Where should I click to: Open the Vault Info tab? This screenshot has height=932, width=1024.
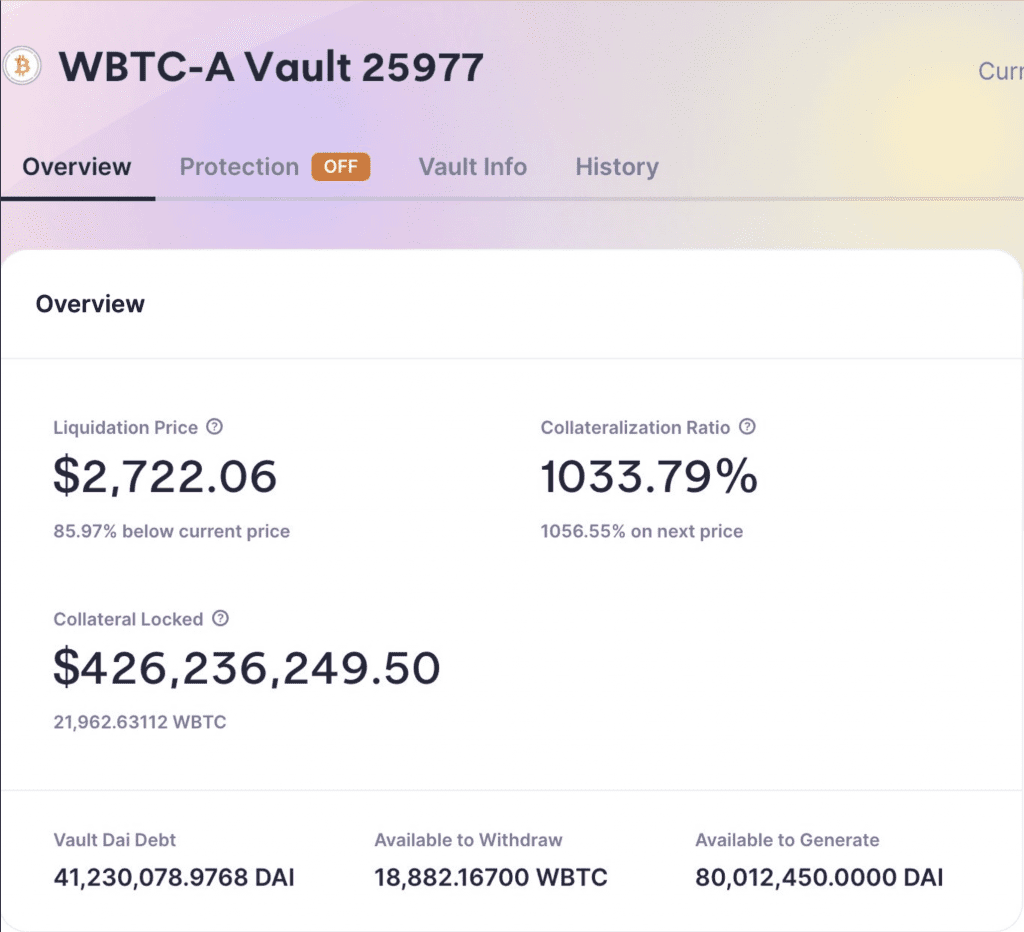[x=473, y=167]
